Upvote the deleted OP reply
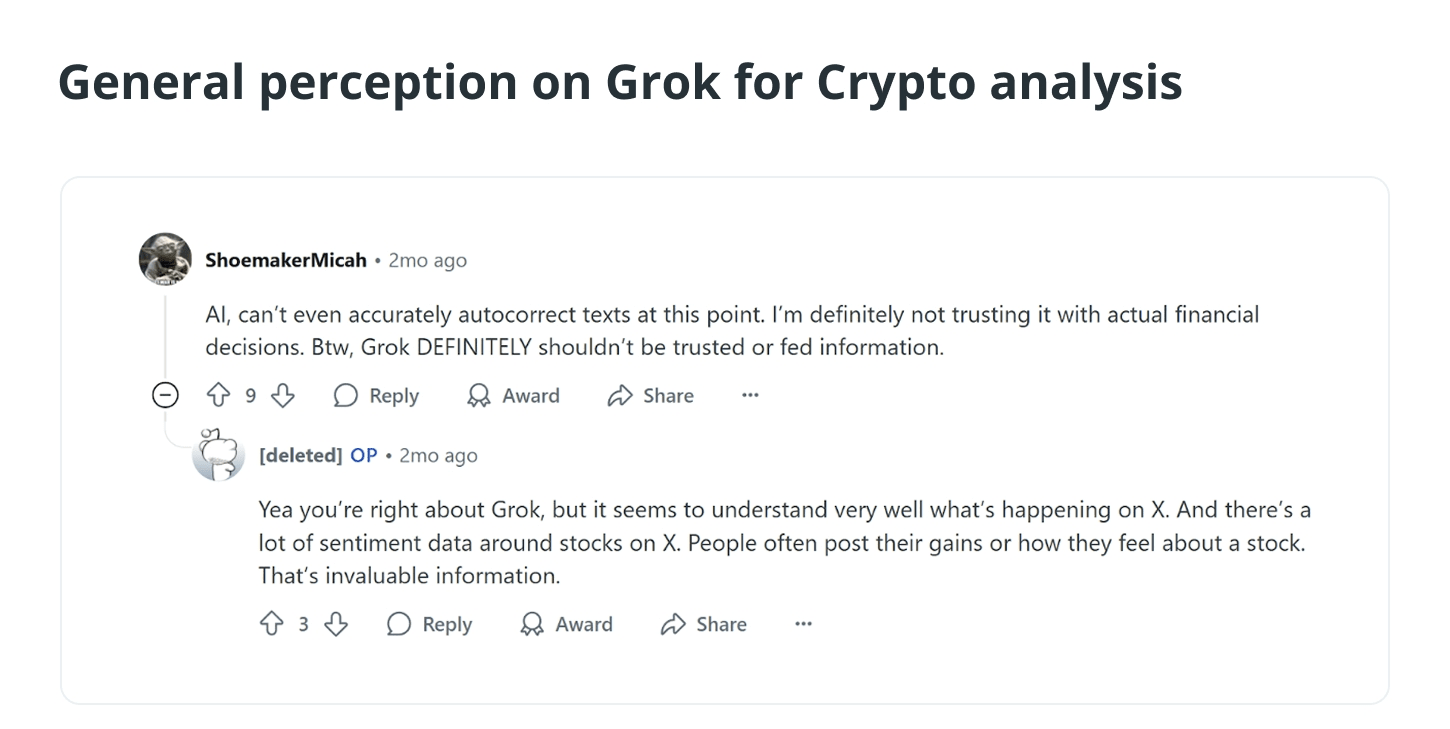The image size is (1450, 729). coord(271,624)
